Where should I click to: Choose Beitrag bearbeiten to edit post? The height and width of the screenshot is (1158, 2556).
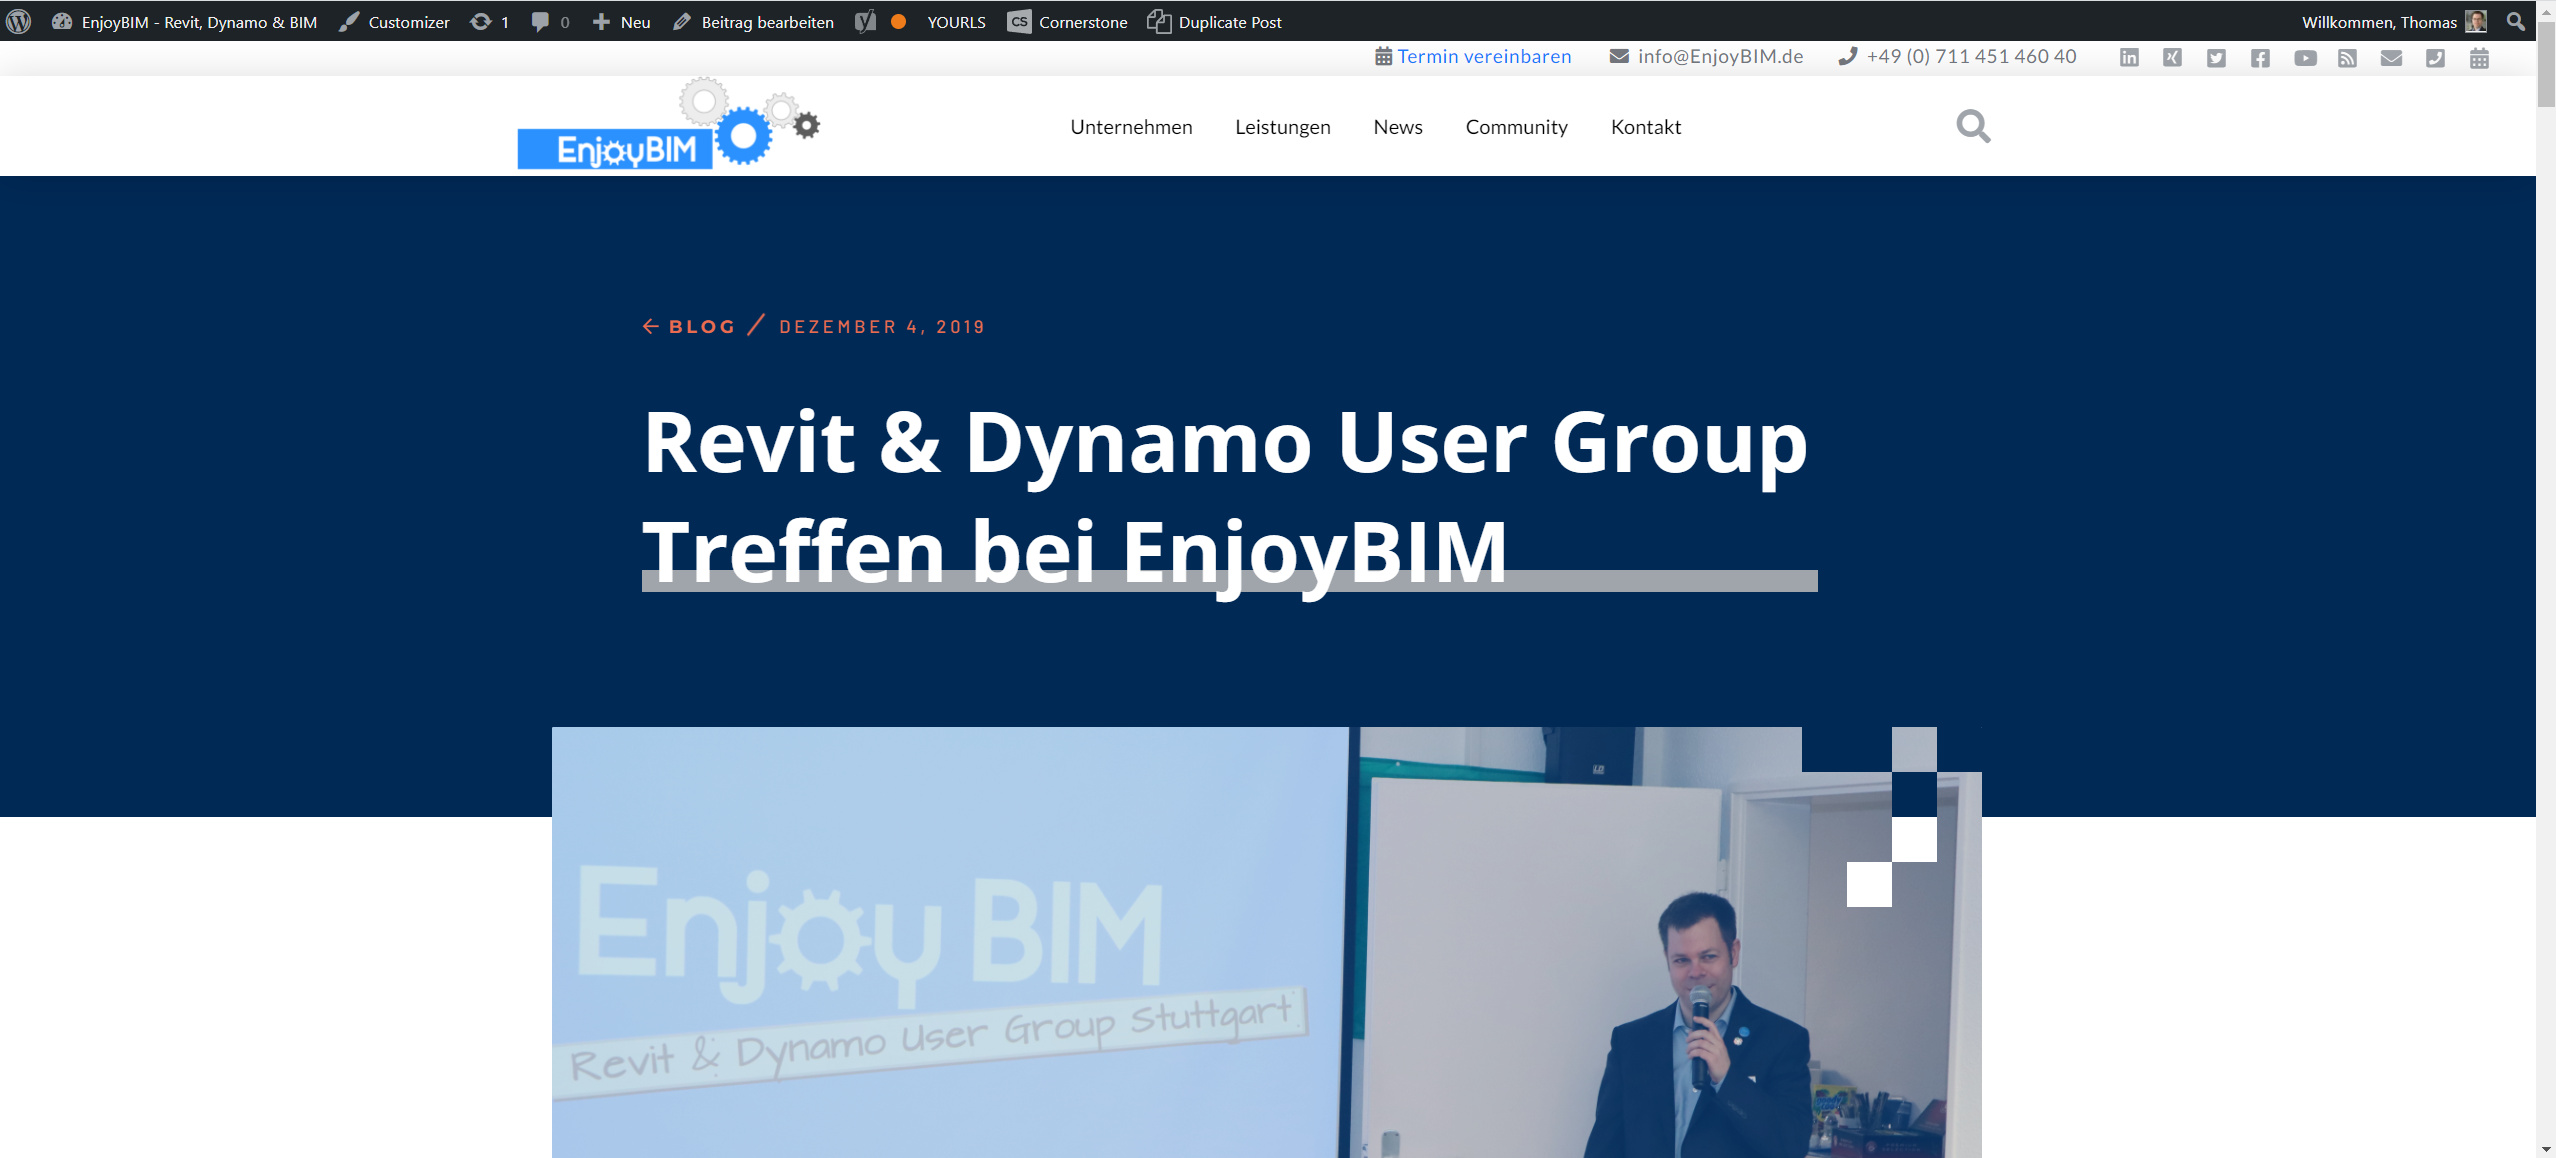[753, 21]
